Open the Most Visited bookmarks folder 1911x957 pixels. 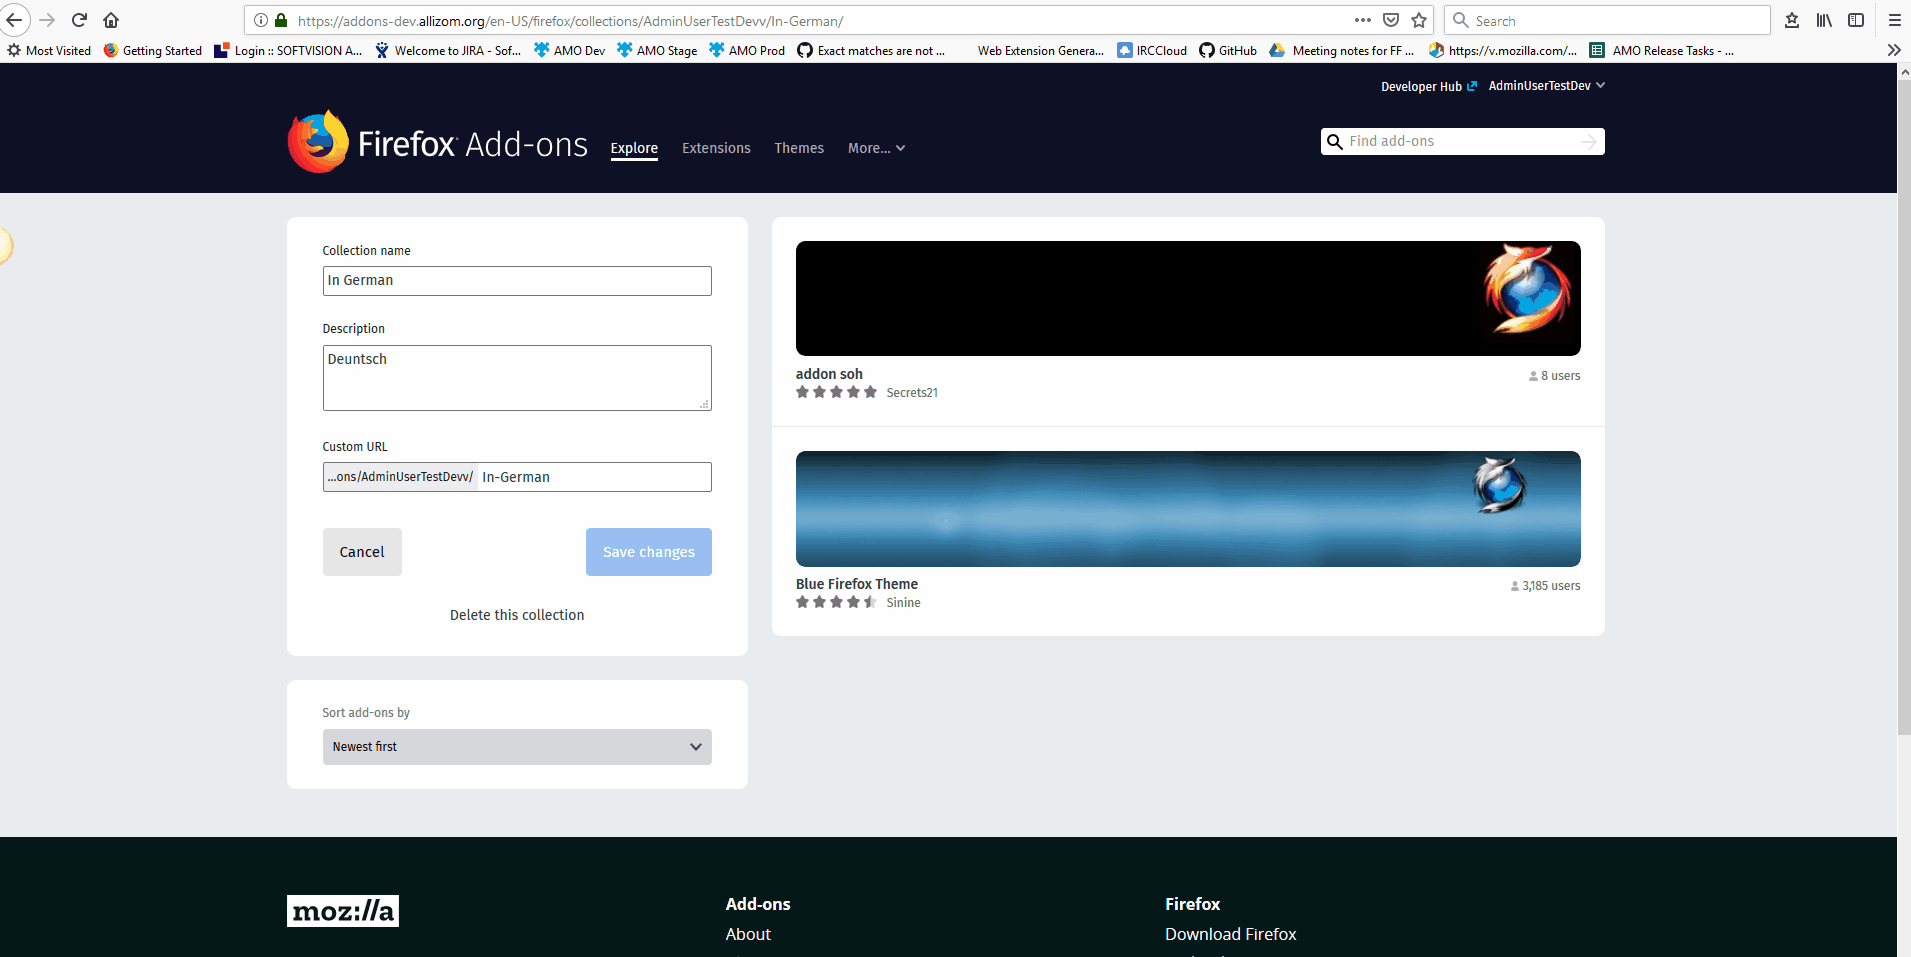click(49, 50)
